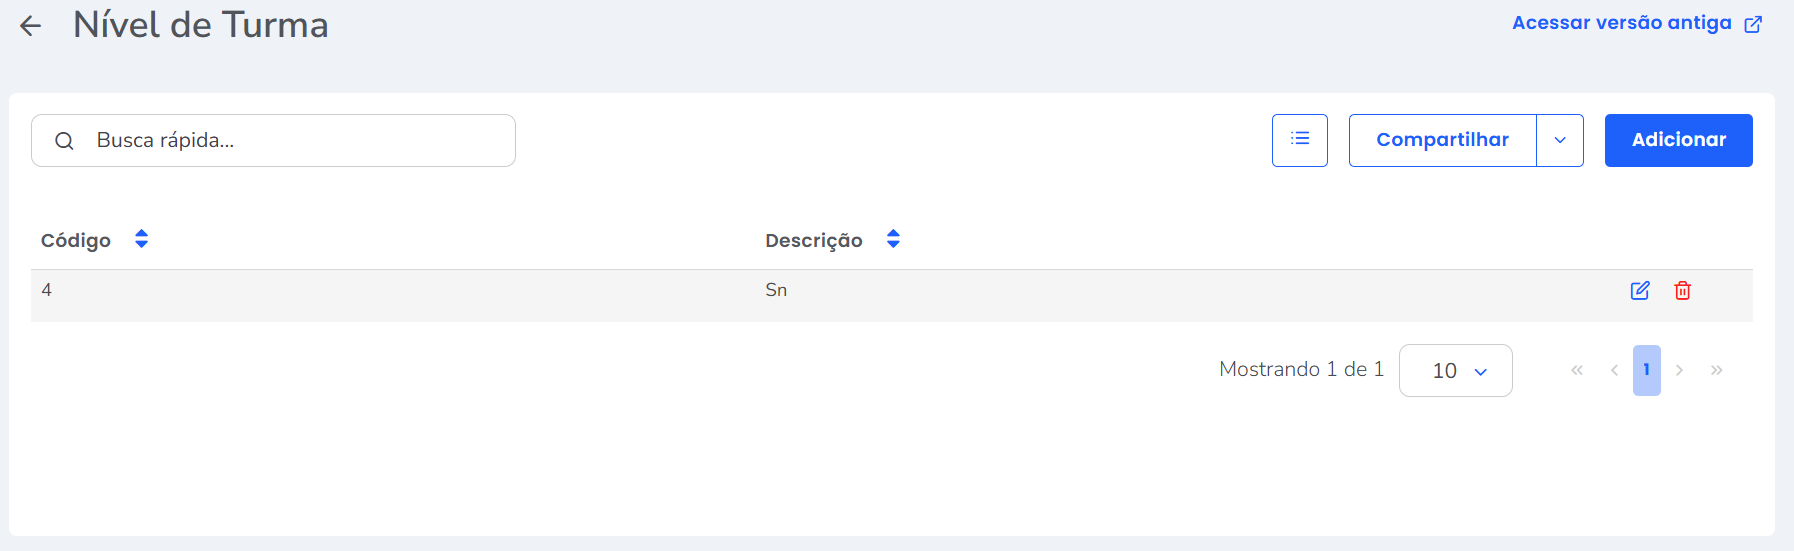Click the Código column header

click(x=76, y=240)
